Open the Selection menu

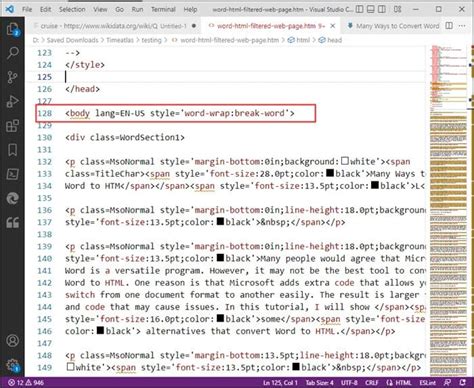pyautogui.click(x=72, y=9)
